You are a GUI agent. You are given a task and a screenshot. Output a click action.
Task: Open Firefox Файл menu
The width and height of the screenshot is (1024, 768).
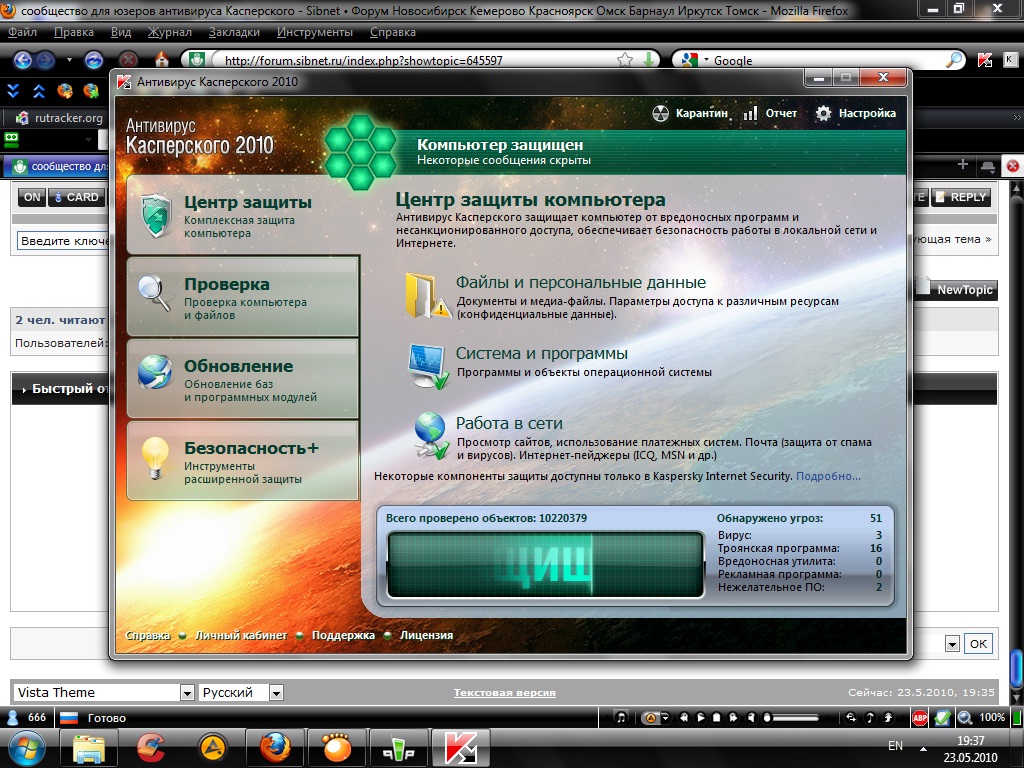click(22, 32)
